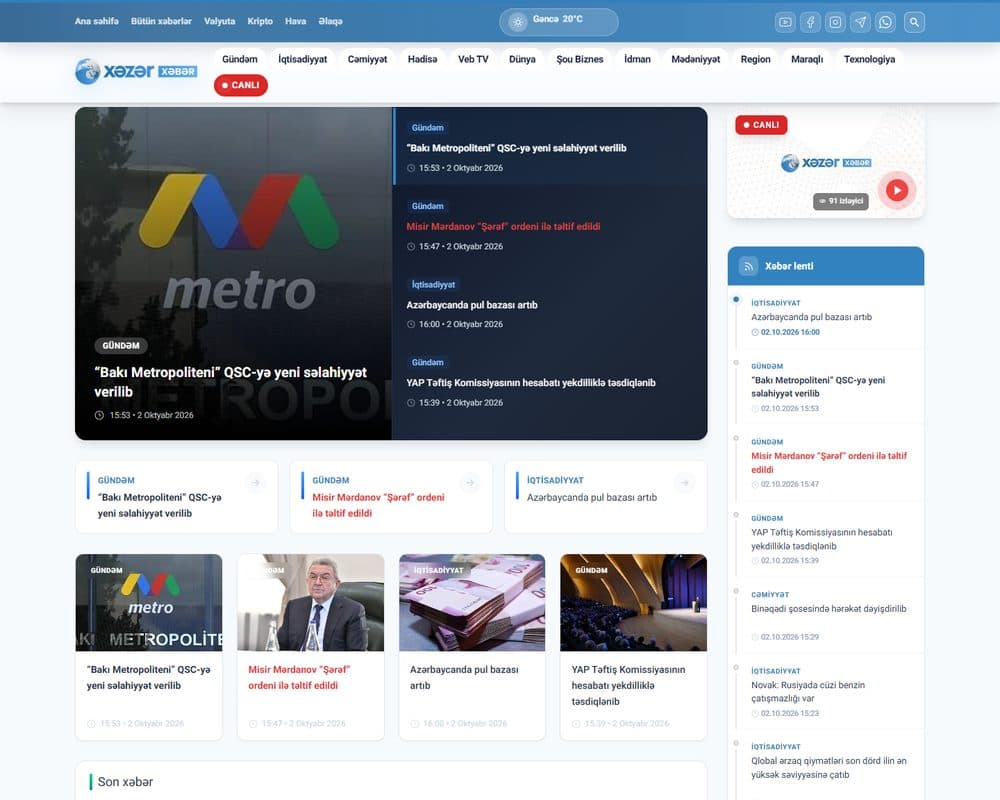The image size is (1000, 800).
Task: Click the "91 izləyici" viewer count badge
Action: coord(841,201)
